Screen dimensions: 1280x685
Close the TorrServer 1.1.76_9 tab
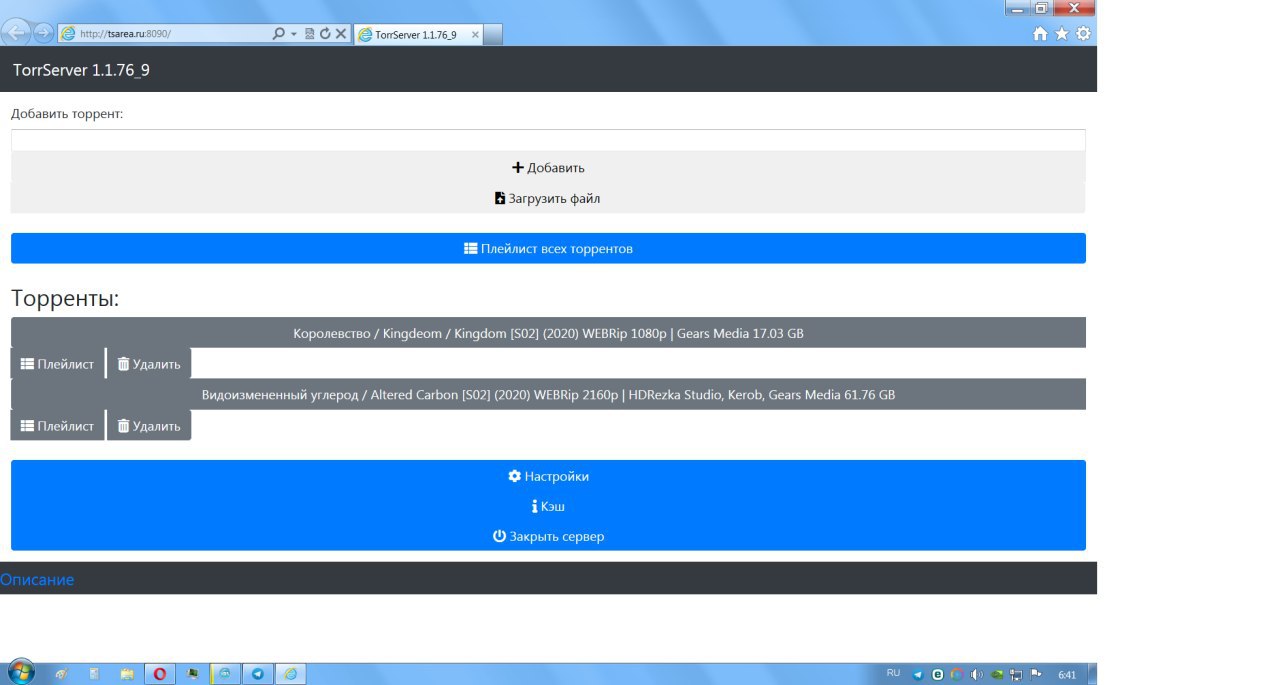click(x=475, y=34)
